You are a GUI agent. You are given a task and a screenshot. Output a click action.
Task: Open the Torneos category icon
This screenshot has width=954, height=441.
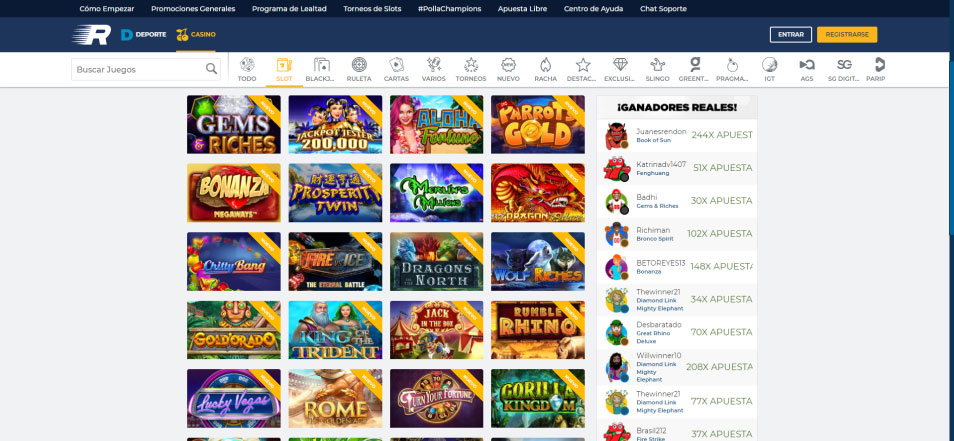pyautogui.click(x=471, y=65)
